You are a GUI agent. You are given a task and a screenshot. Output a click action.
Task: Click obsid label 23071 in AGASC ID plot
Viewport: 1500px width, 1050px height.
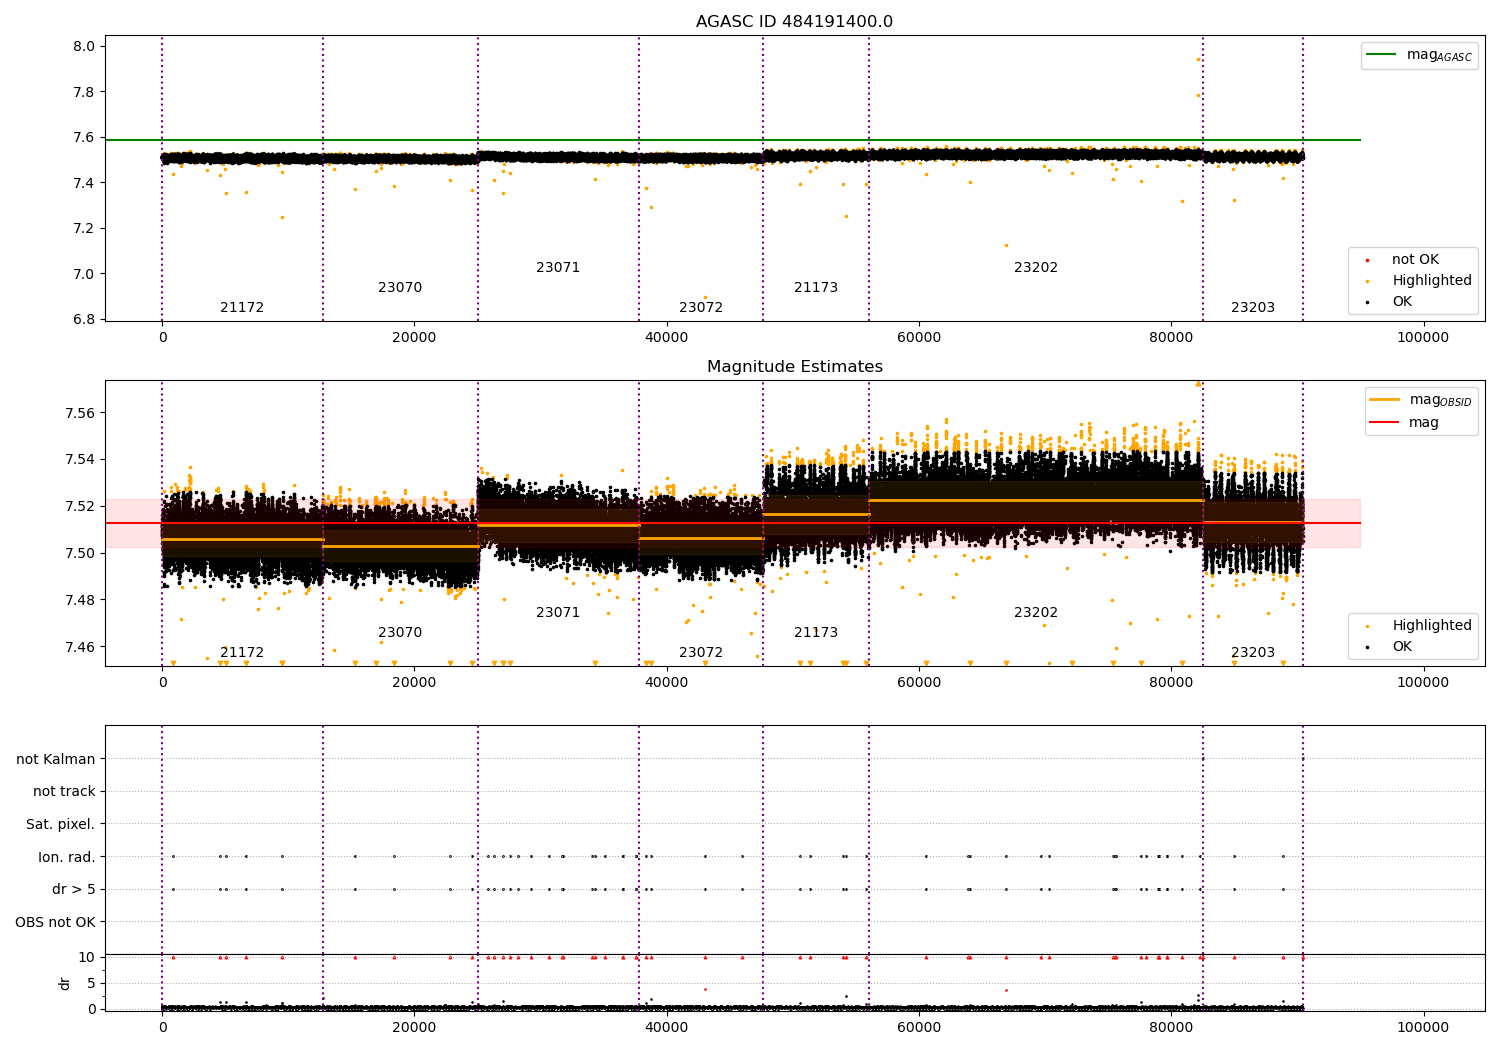558,268
